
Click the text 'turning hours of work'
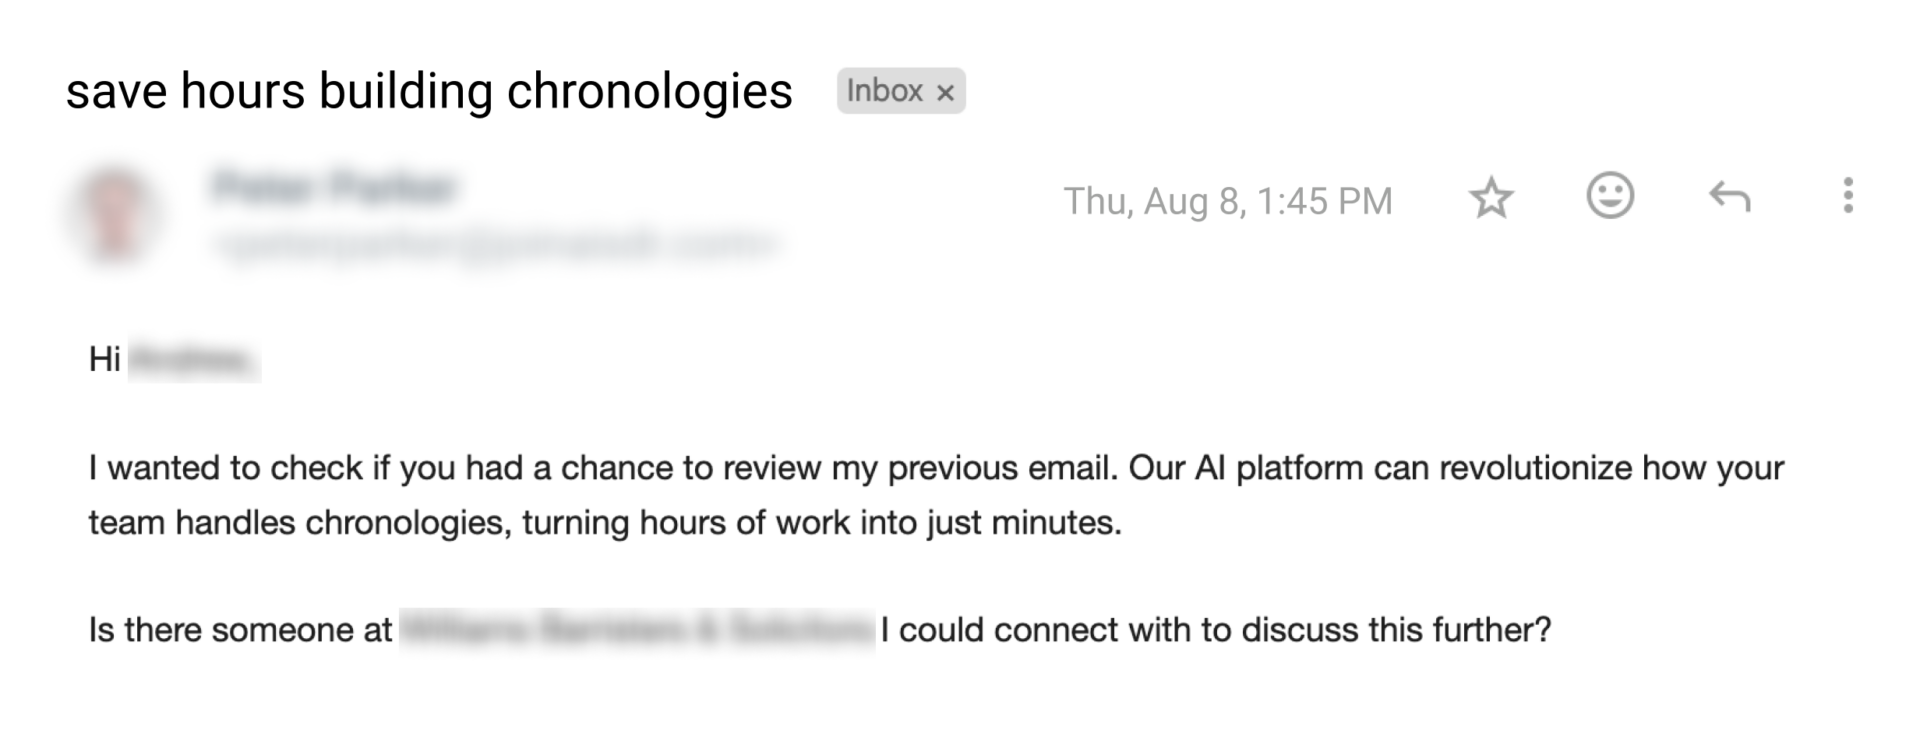679,523
